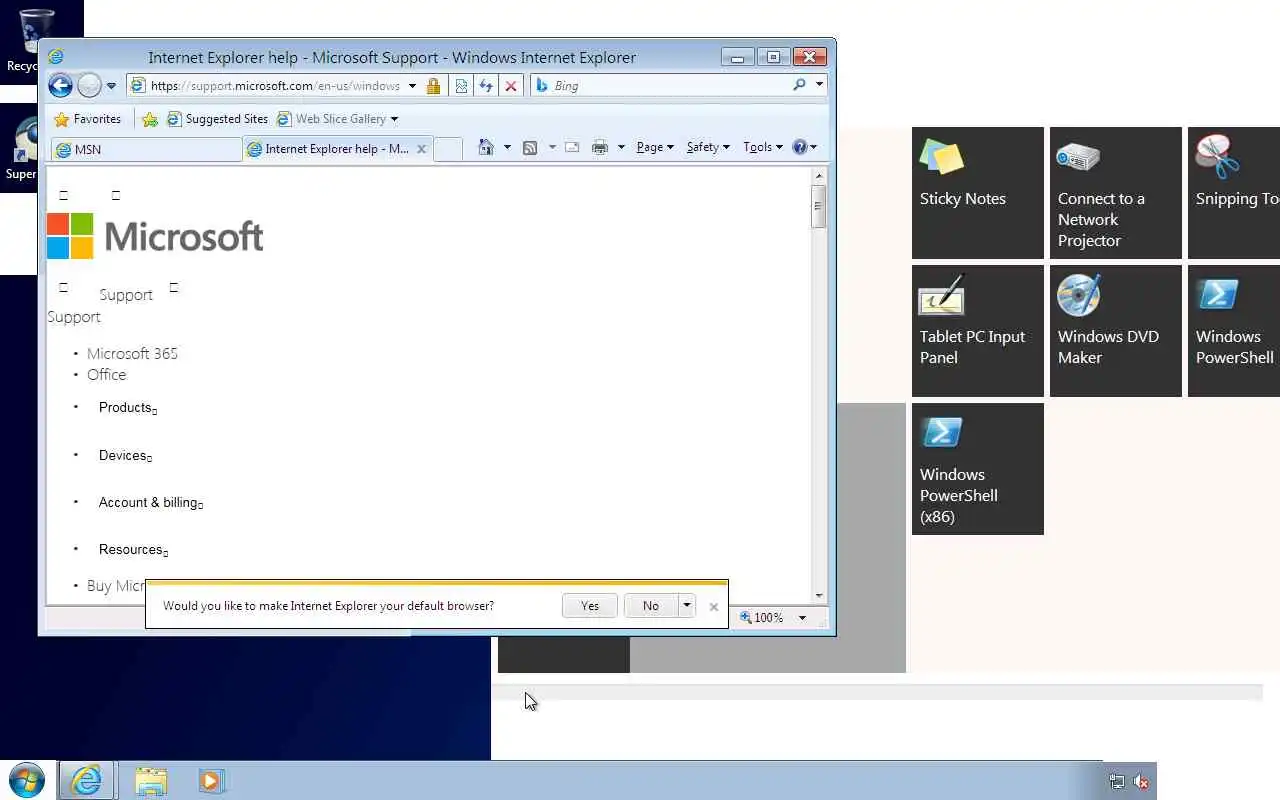The image size is (1280, 800).
Task: Open the Web Slice Gallery dropdown
Action: point(338,119)
